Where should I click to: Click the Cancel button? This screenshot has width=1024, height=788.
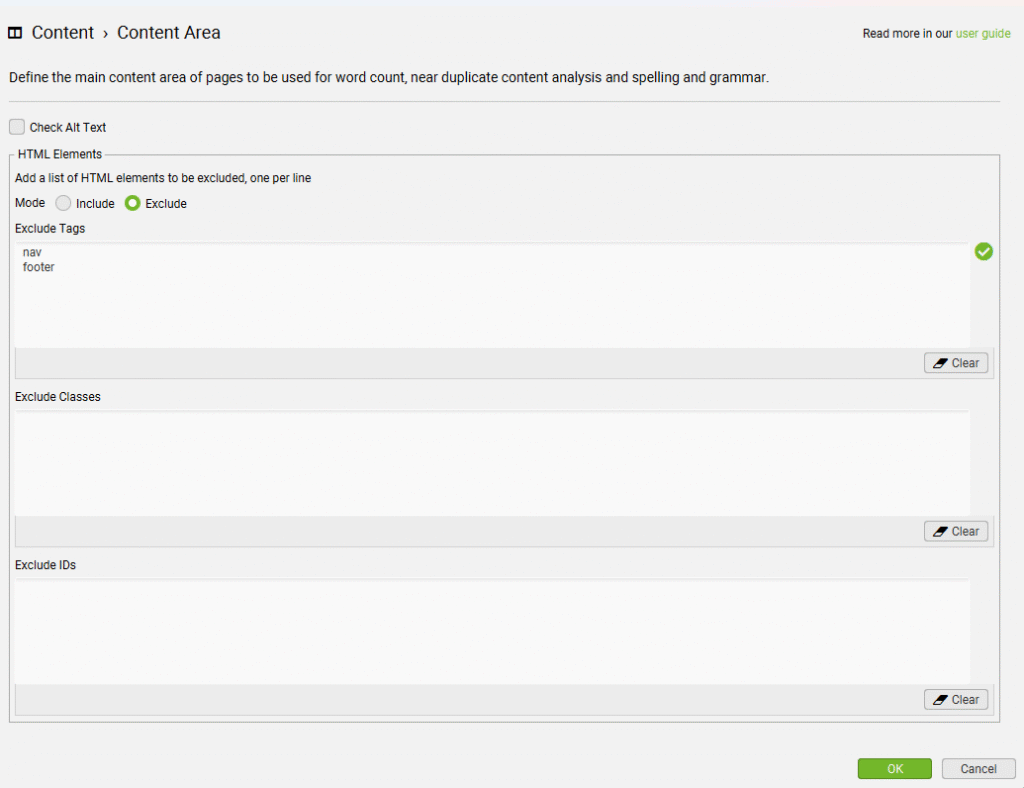coord(978,768)
